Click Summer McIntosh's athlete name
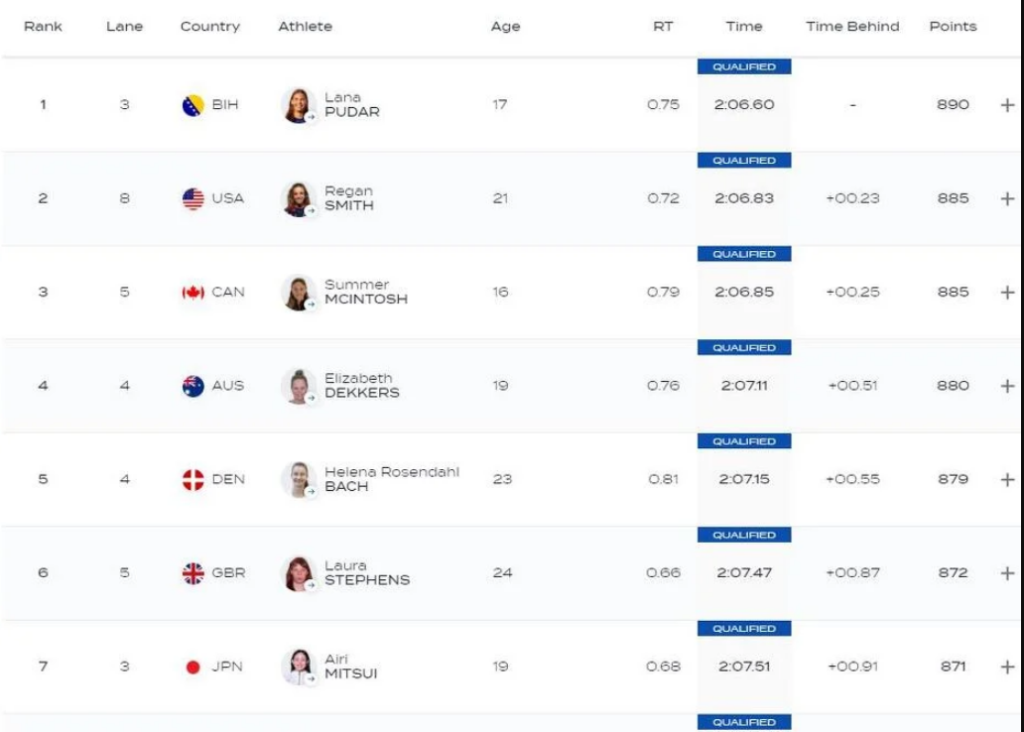1024x732 pixels. 365,292
